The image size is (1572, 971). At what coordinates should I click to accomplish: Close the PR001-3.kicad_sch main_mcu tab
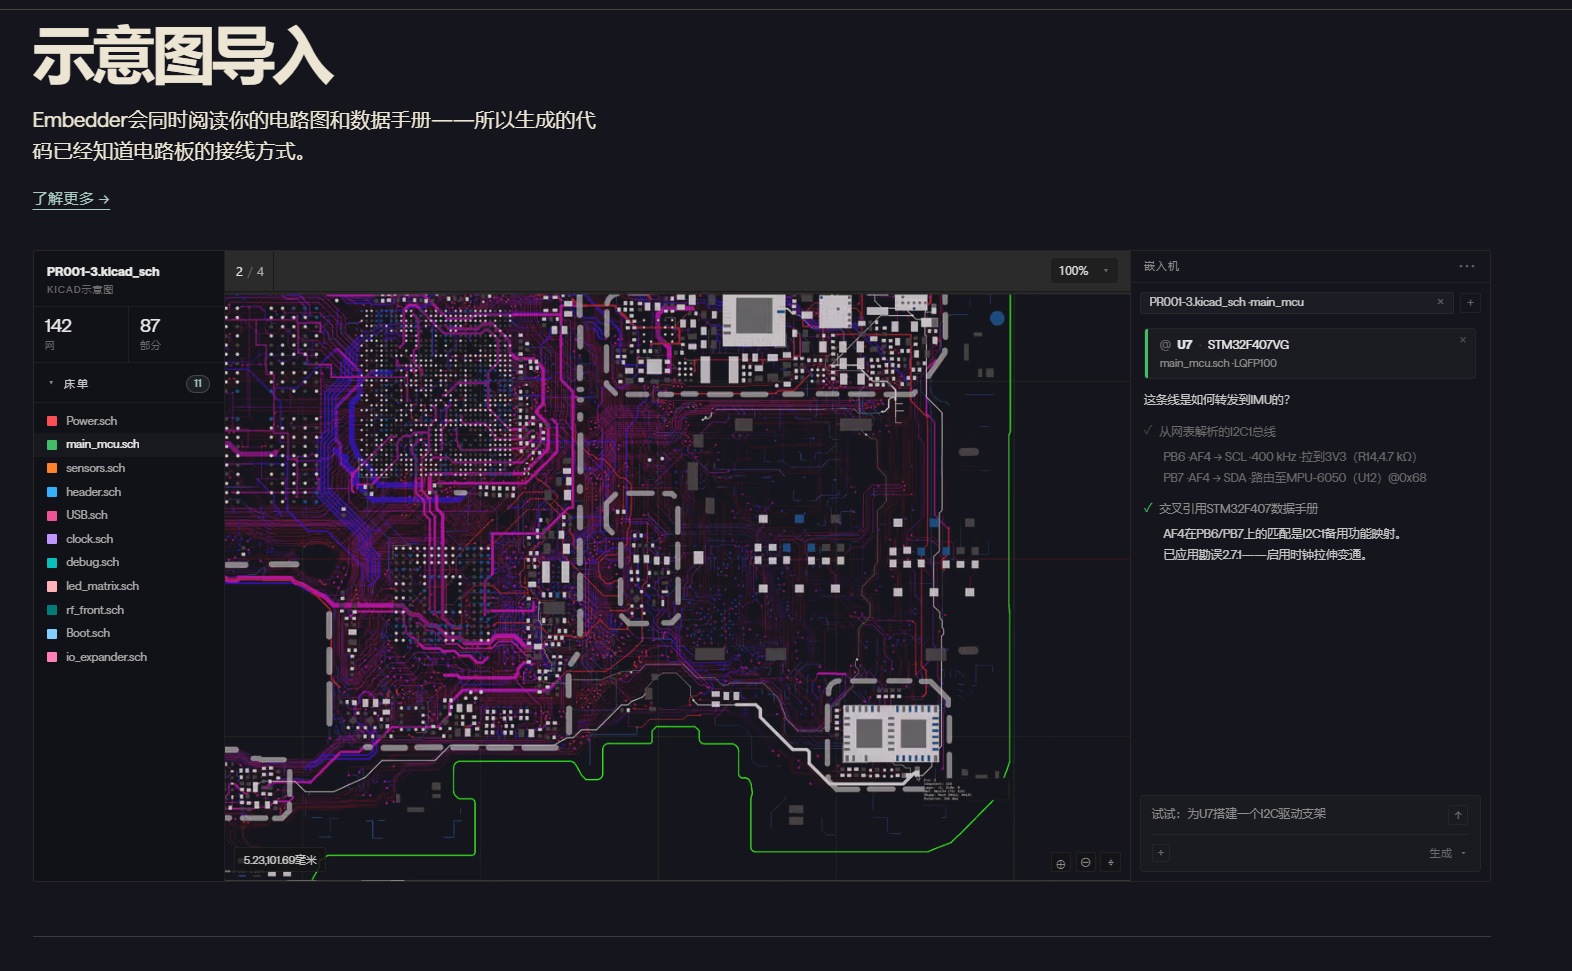(x=1440, y=302)
